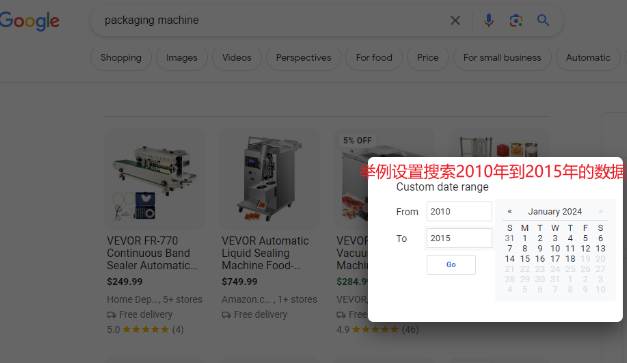Focus the To date input field
This screenshot has height=363, width=627.
[459, 238]
